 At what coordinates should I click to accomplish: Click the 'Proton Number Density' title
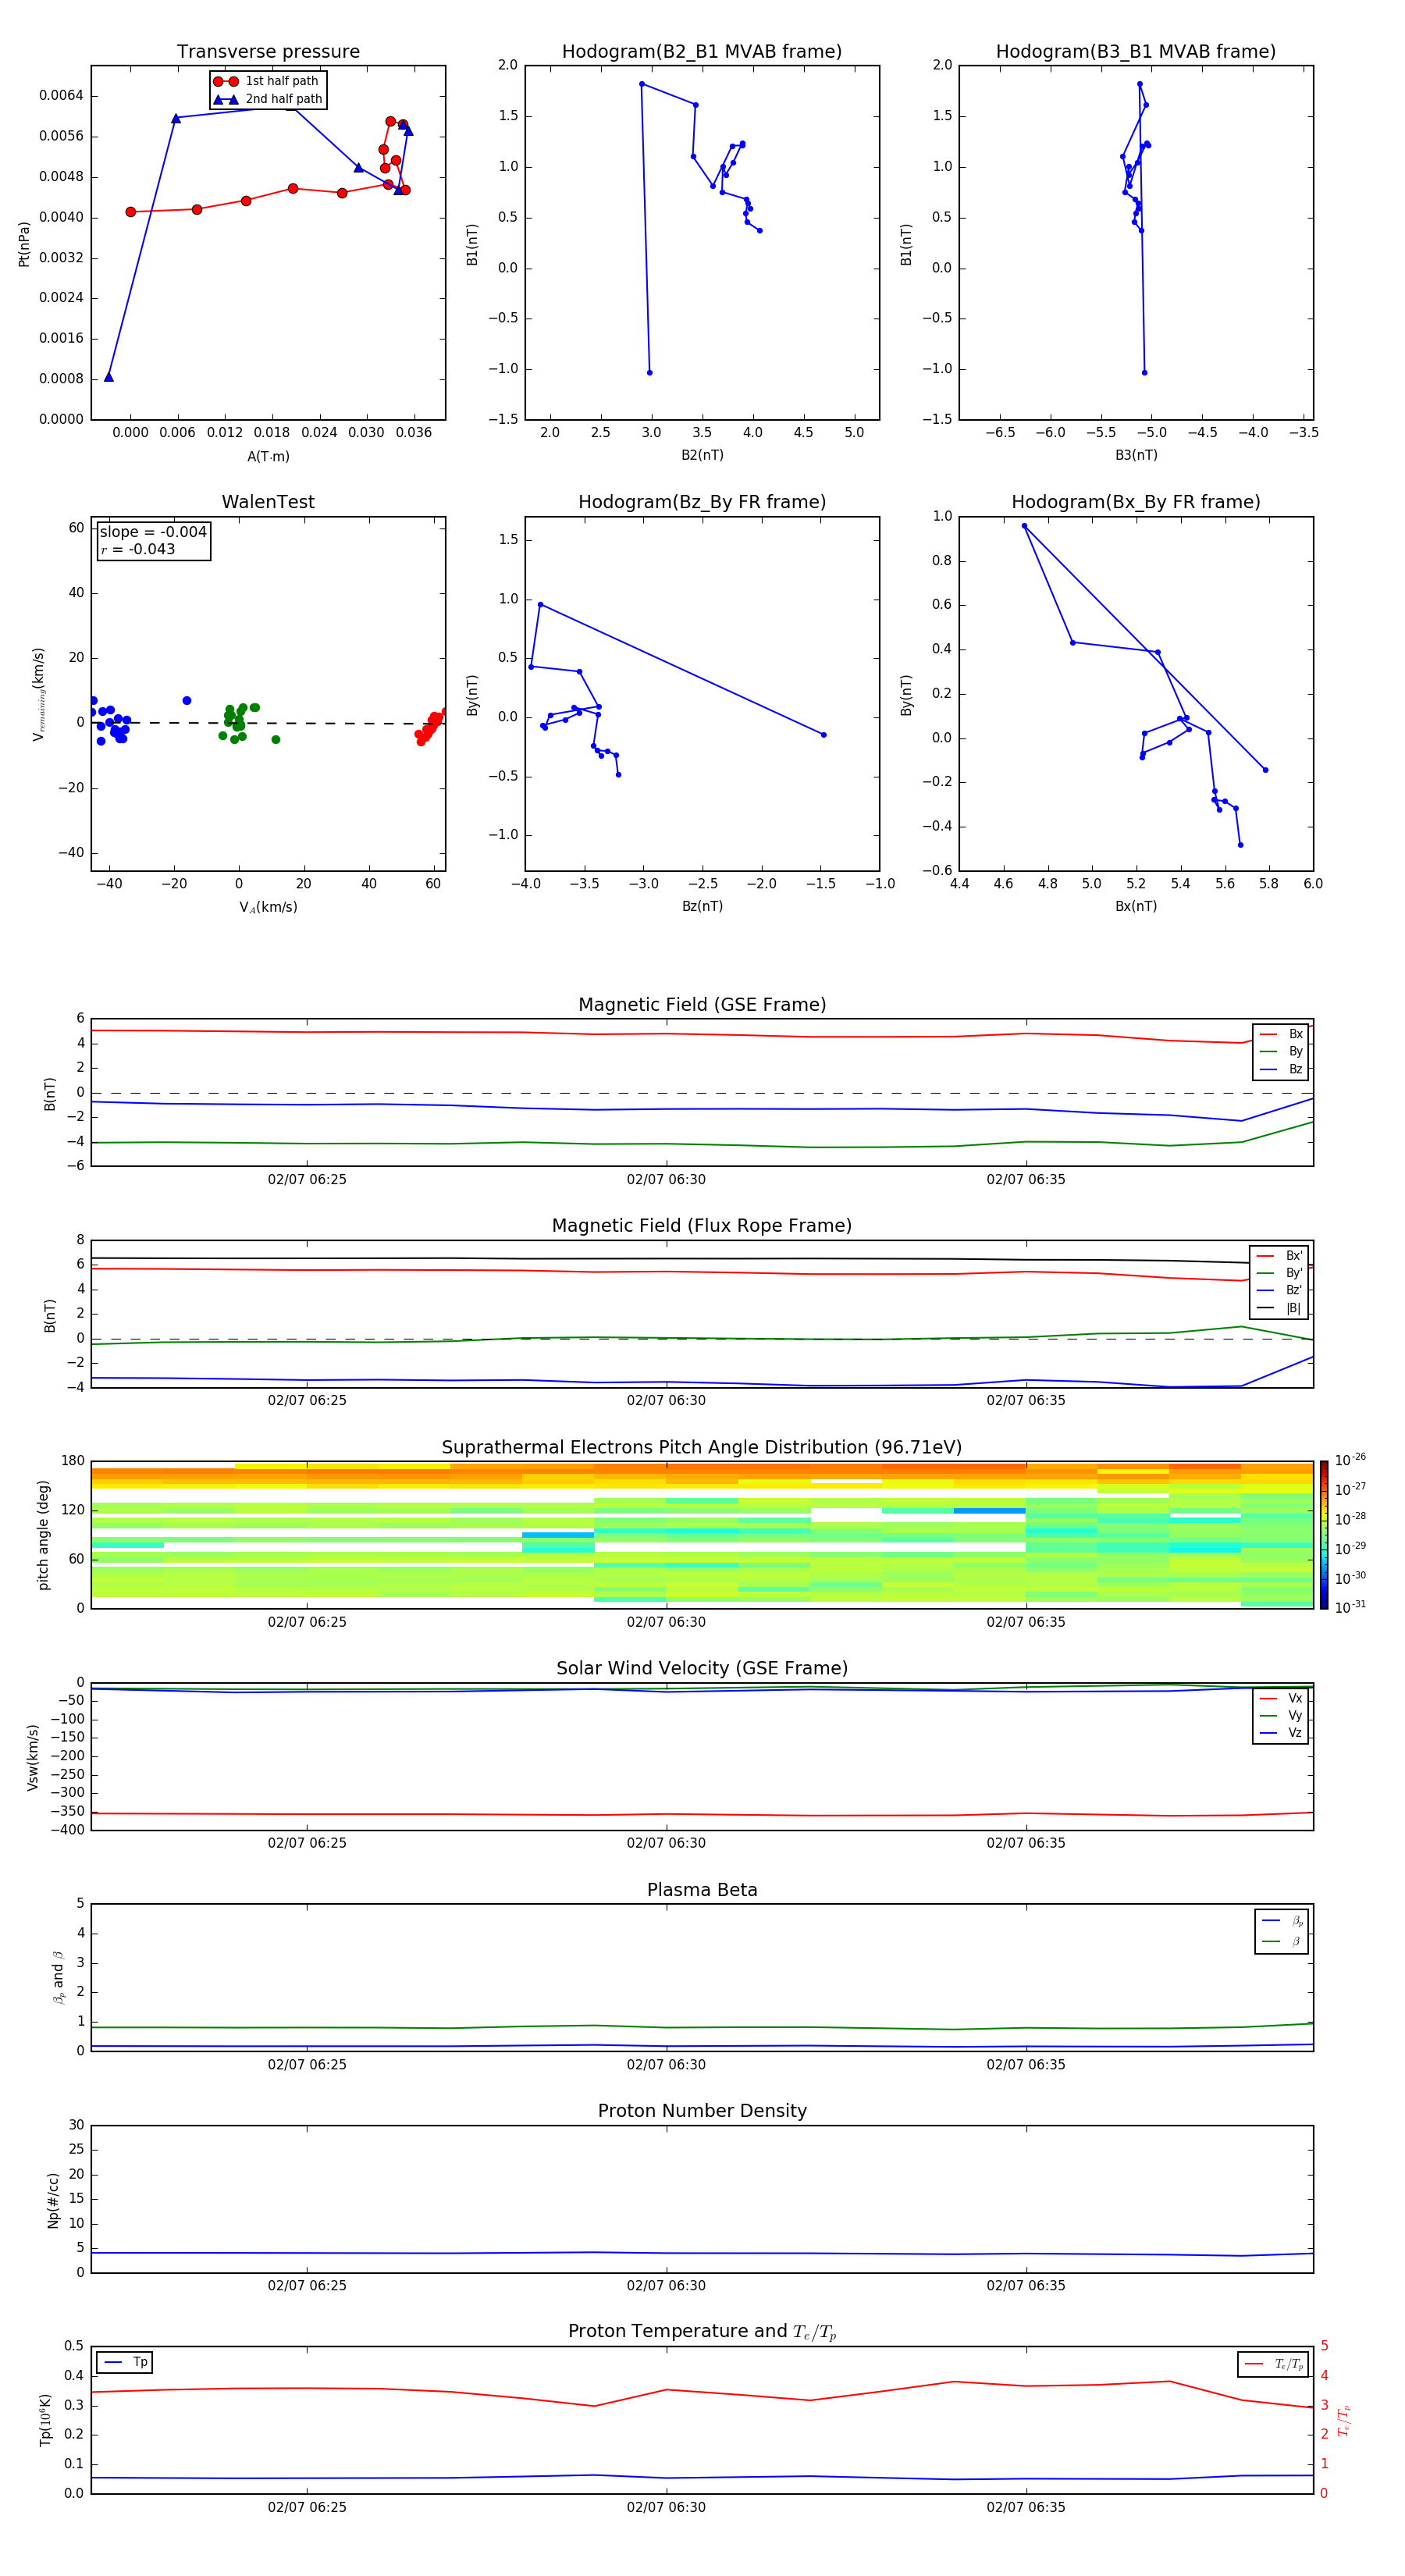[702, 2112]
